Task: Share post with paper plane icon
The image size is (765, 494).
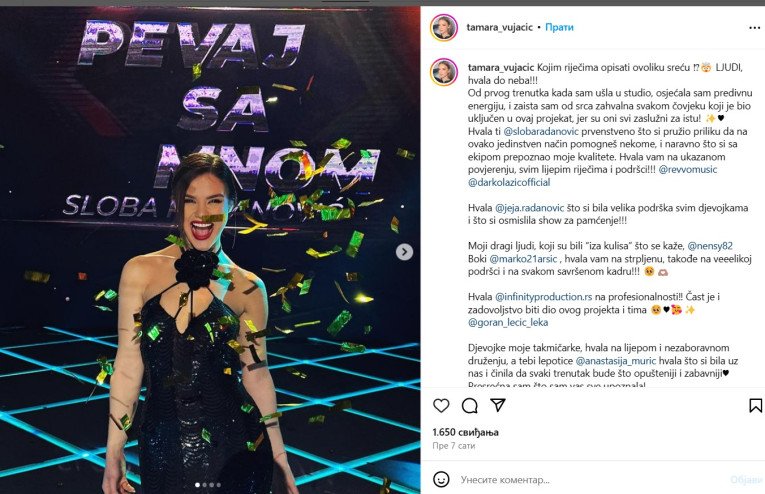Action: [x=498, y=405]
